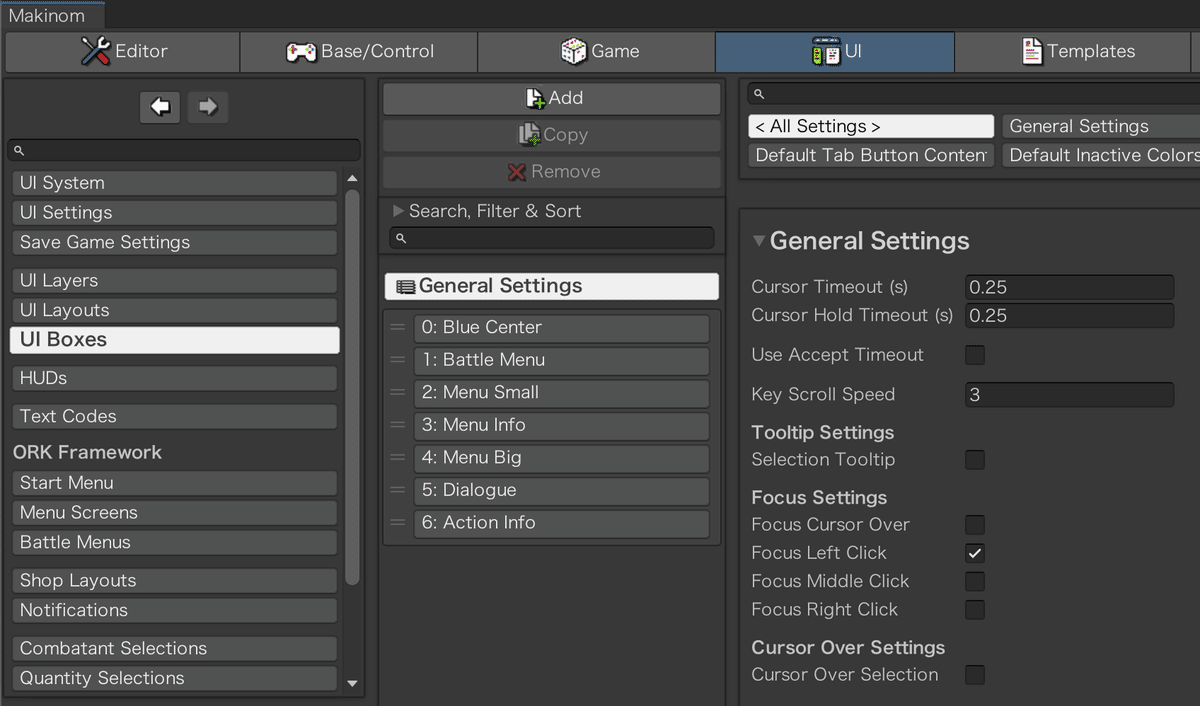
Task: Open the Notifications section
Action: point(175,610)
